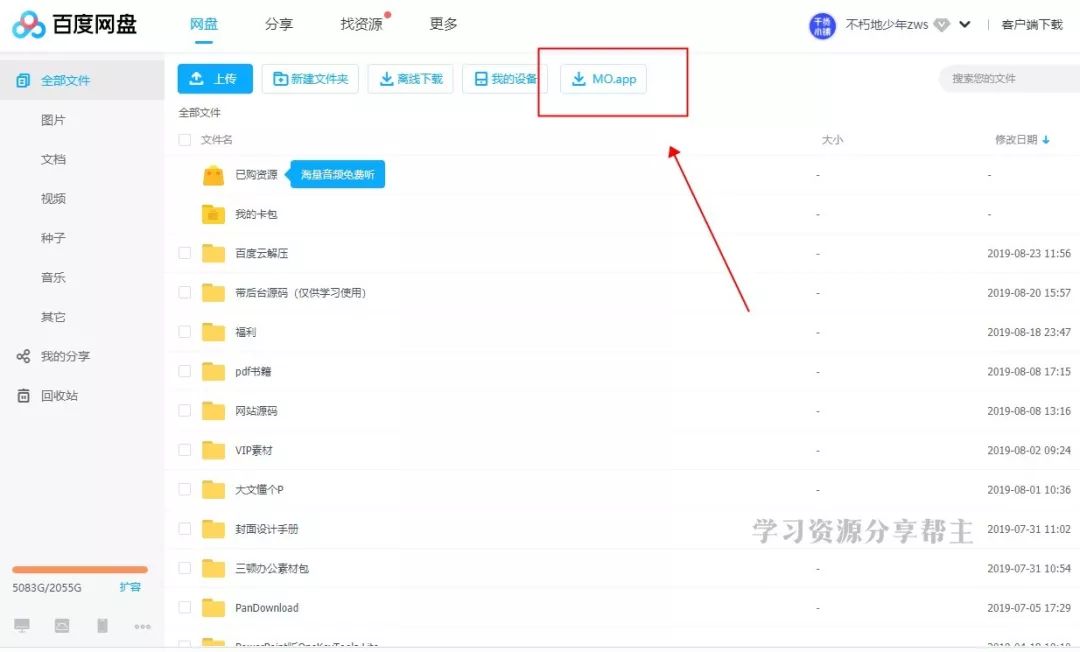Open the 离线下载 (offline download) tool
This screenshot has width=1080, height=652.
click(x=410, y=78)
